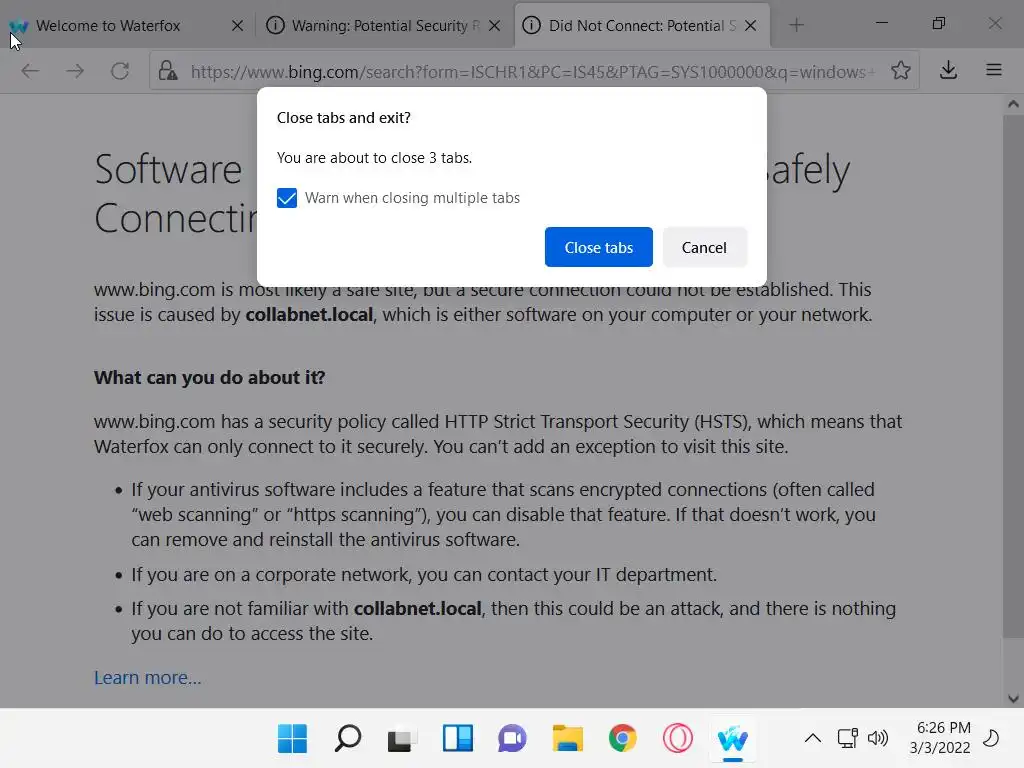This screenshot has height=768, width=1024.
Task: Click scrollbar down arrow
Action: pos(1013,699)
